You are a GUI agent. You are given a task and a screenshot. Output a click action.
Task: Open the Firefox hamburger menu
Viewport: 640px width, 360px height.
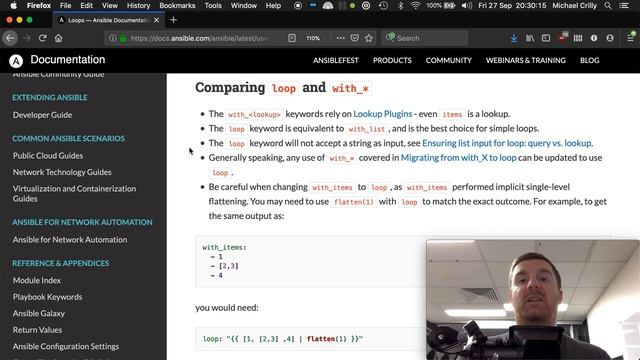pos(630,38)
